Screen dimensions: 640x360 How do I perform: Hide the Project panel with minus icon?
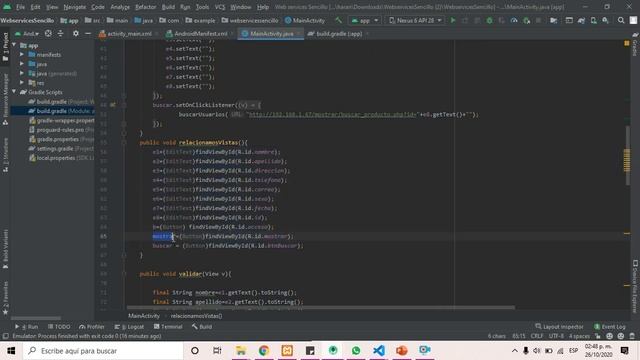[88, 33]
